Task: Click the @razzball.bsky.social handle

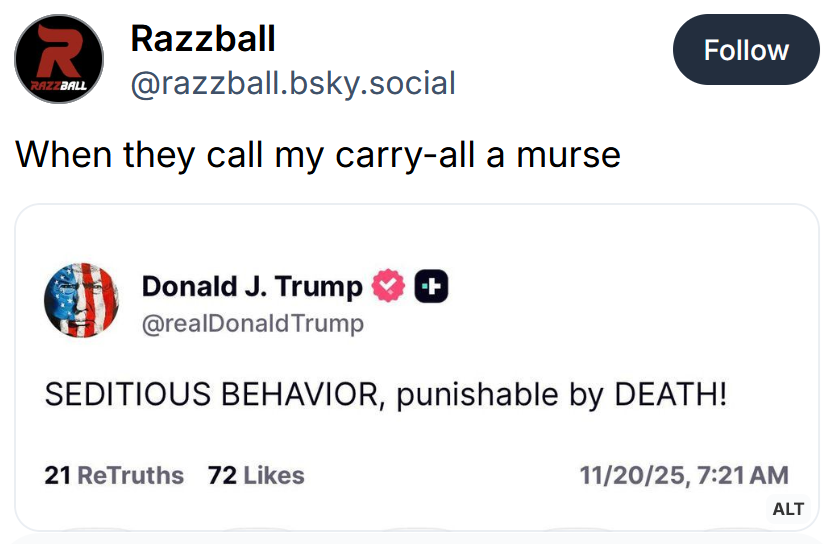Action: (293, 82)
